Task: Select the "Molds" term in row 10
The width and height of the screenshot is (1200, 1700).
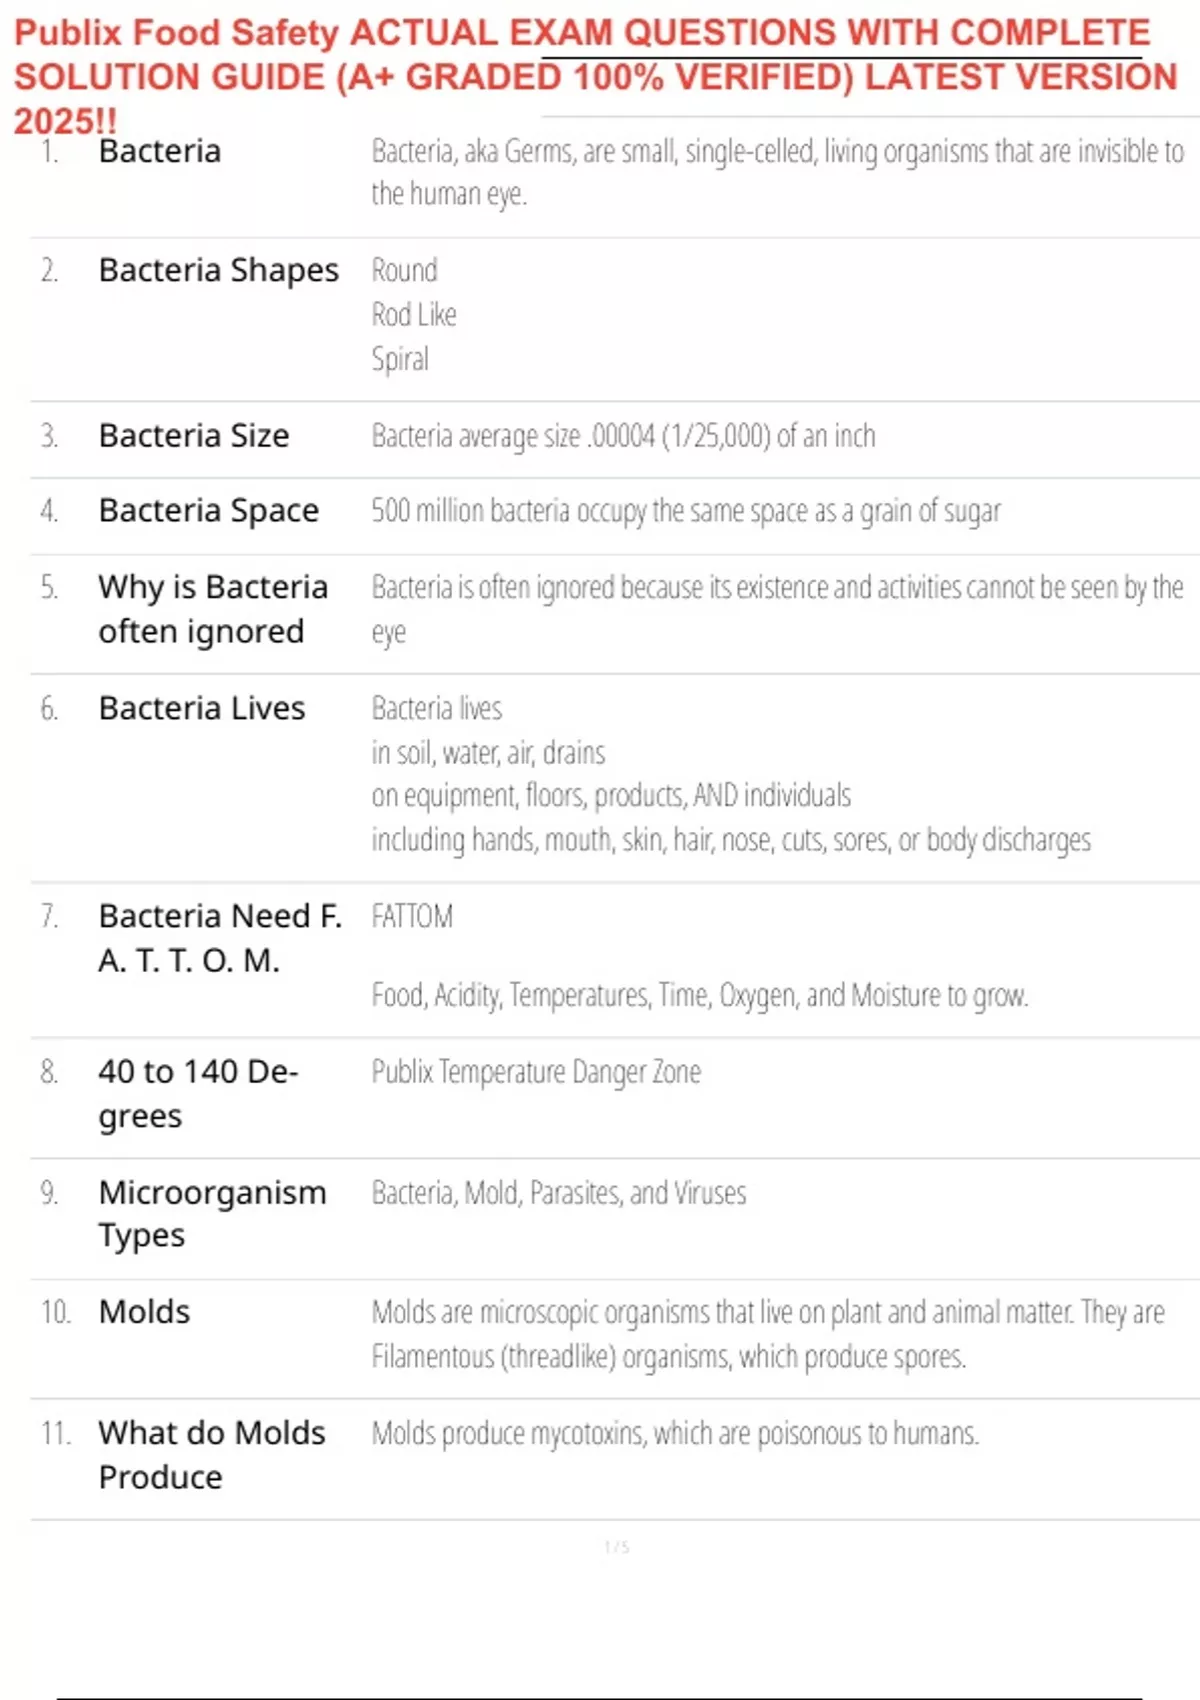Action: [x=144, y=1312]
